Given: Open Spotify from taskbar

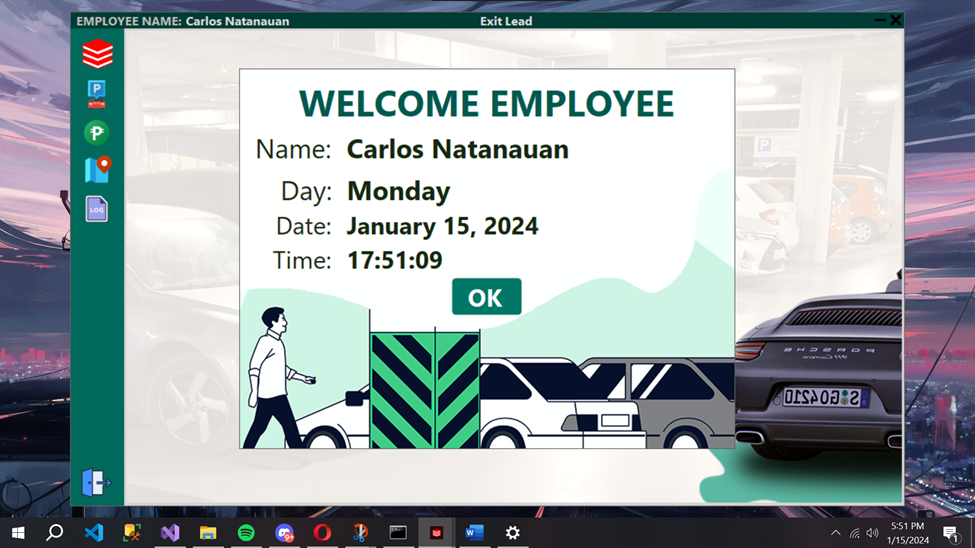Looking at the screenshot, I should [246, 532].
